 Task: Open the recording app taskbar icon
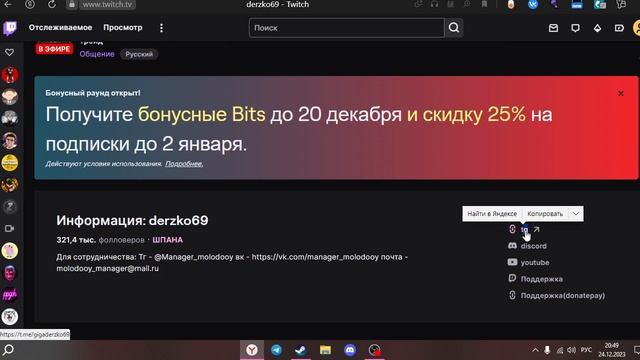(x=374, y=350)
